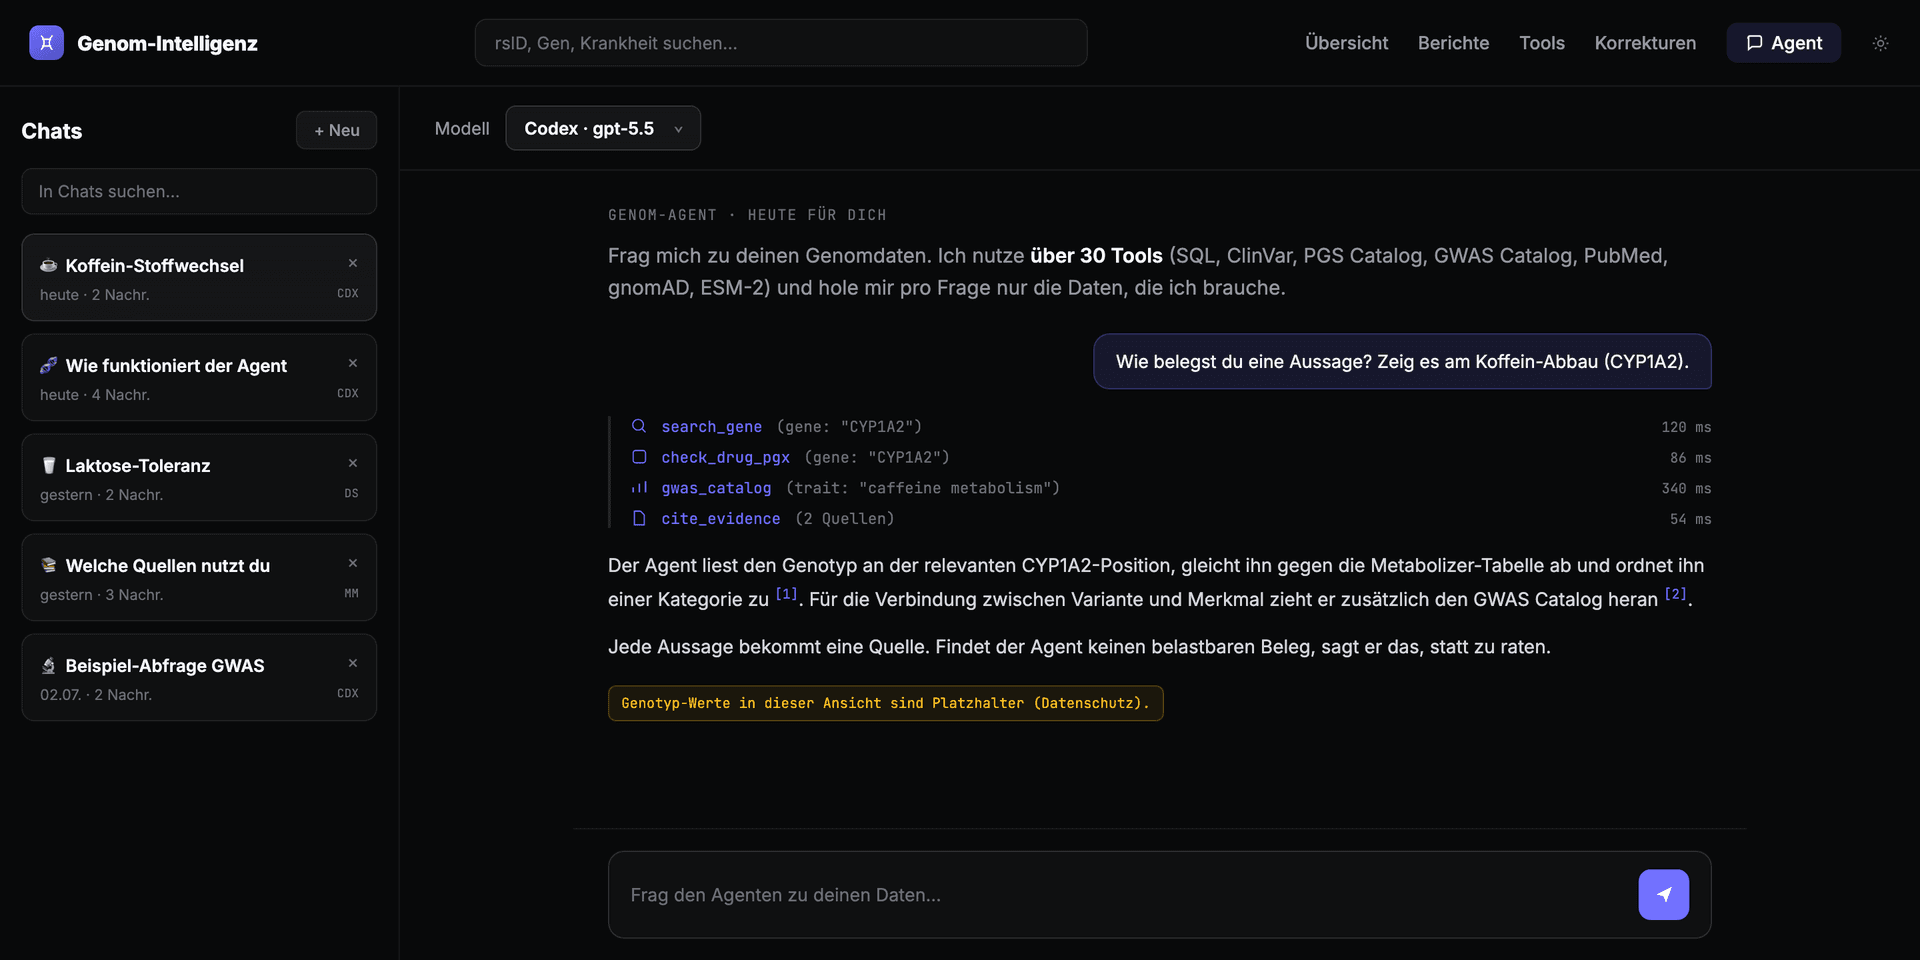
Task: Click the DS tag on Laktose-Toleranz
Action: click(351, 494)
